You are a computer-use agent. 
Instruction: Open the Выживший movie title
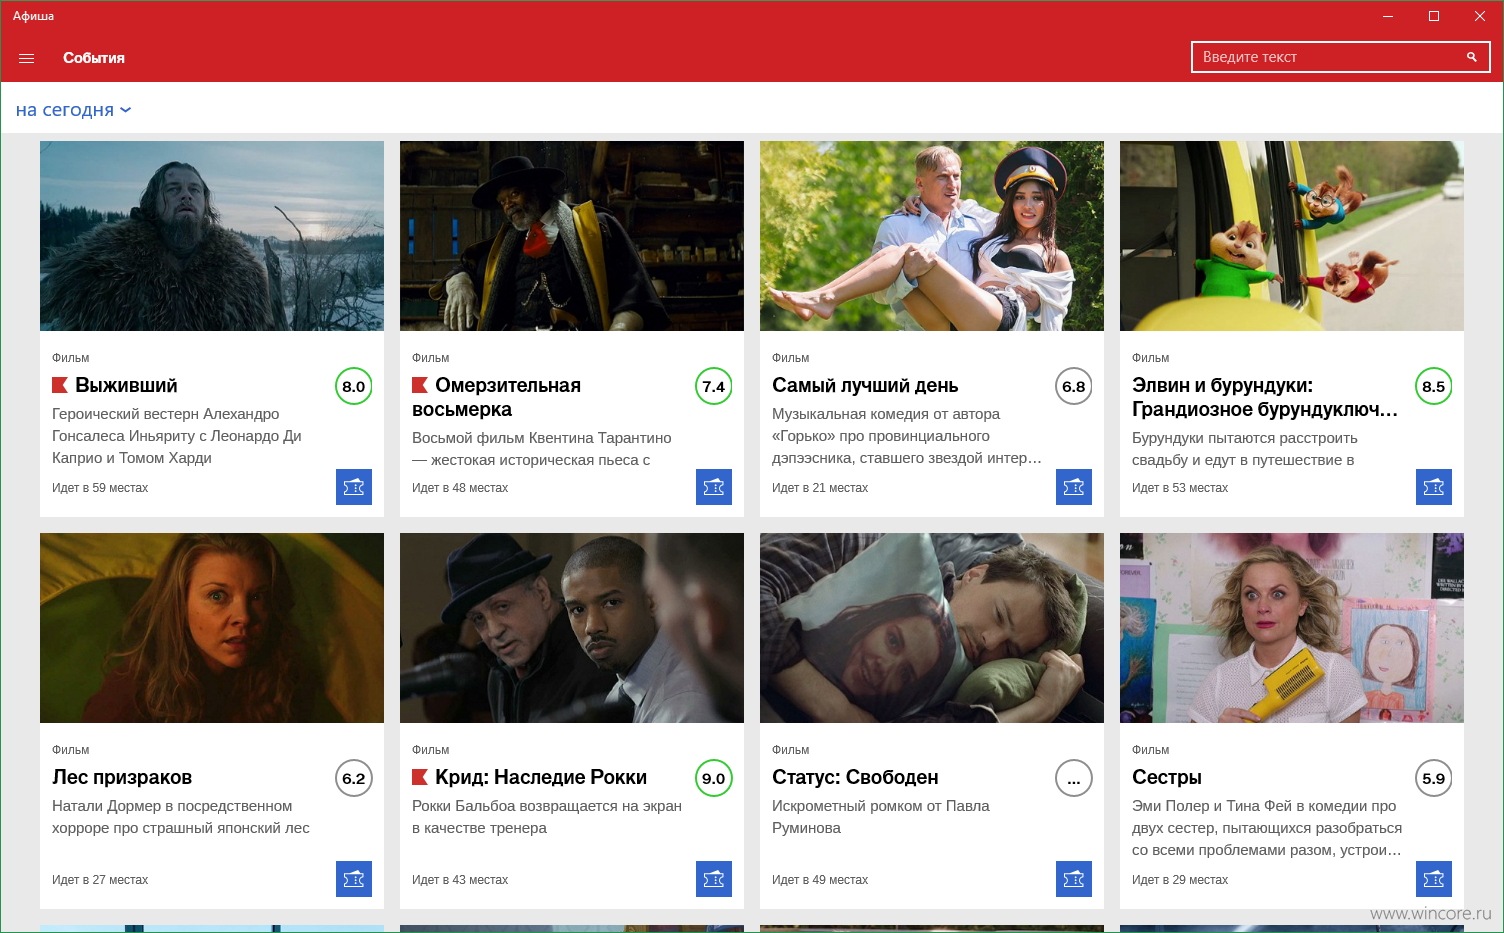click(x=126, y=385)
